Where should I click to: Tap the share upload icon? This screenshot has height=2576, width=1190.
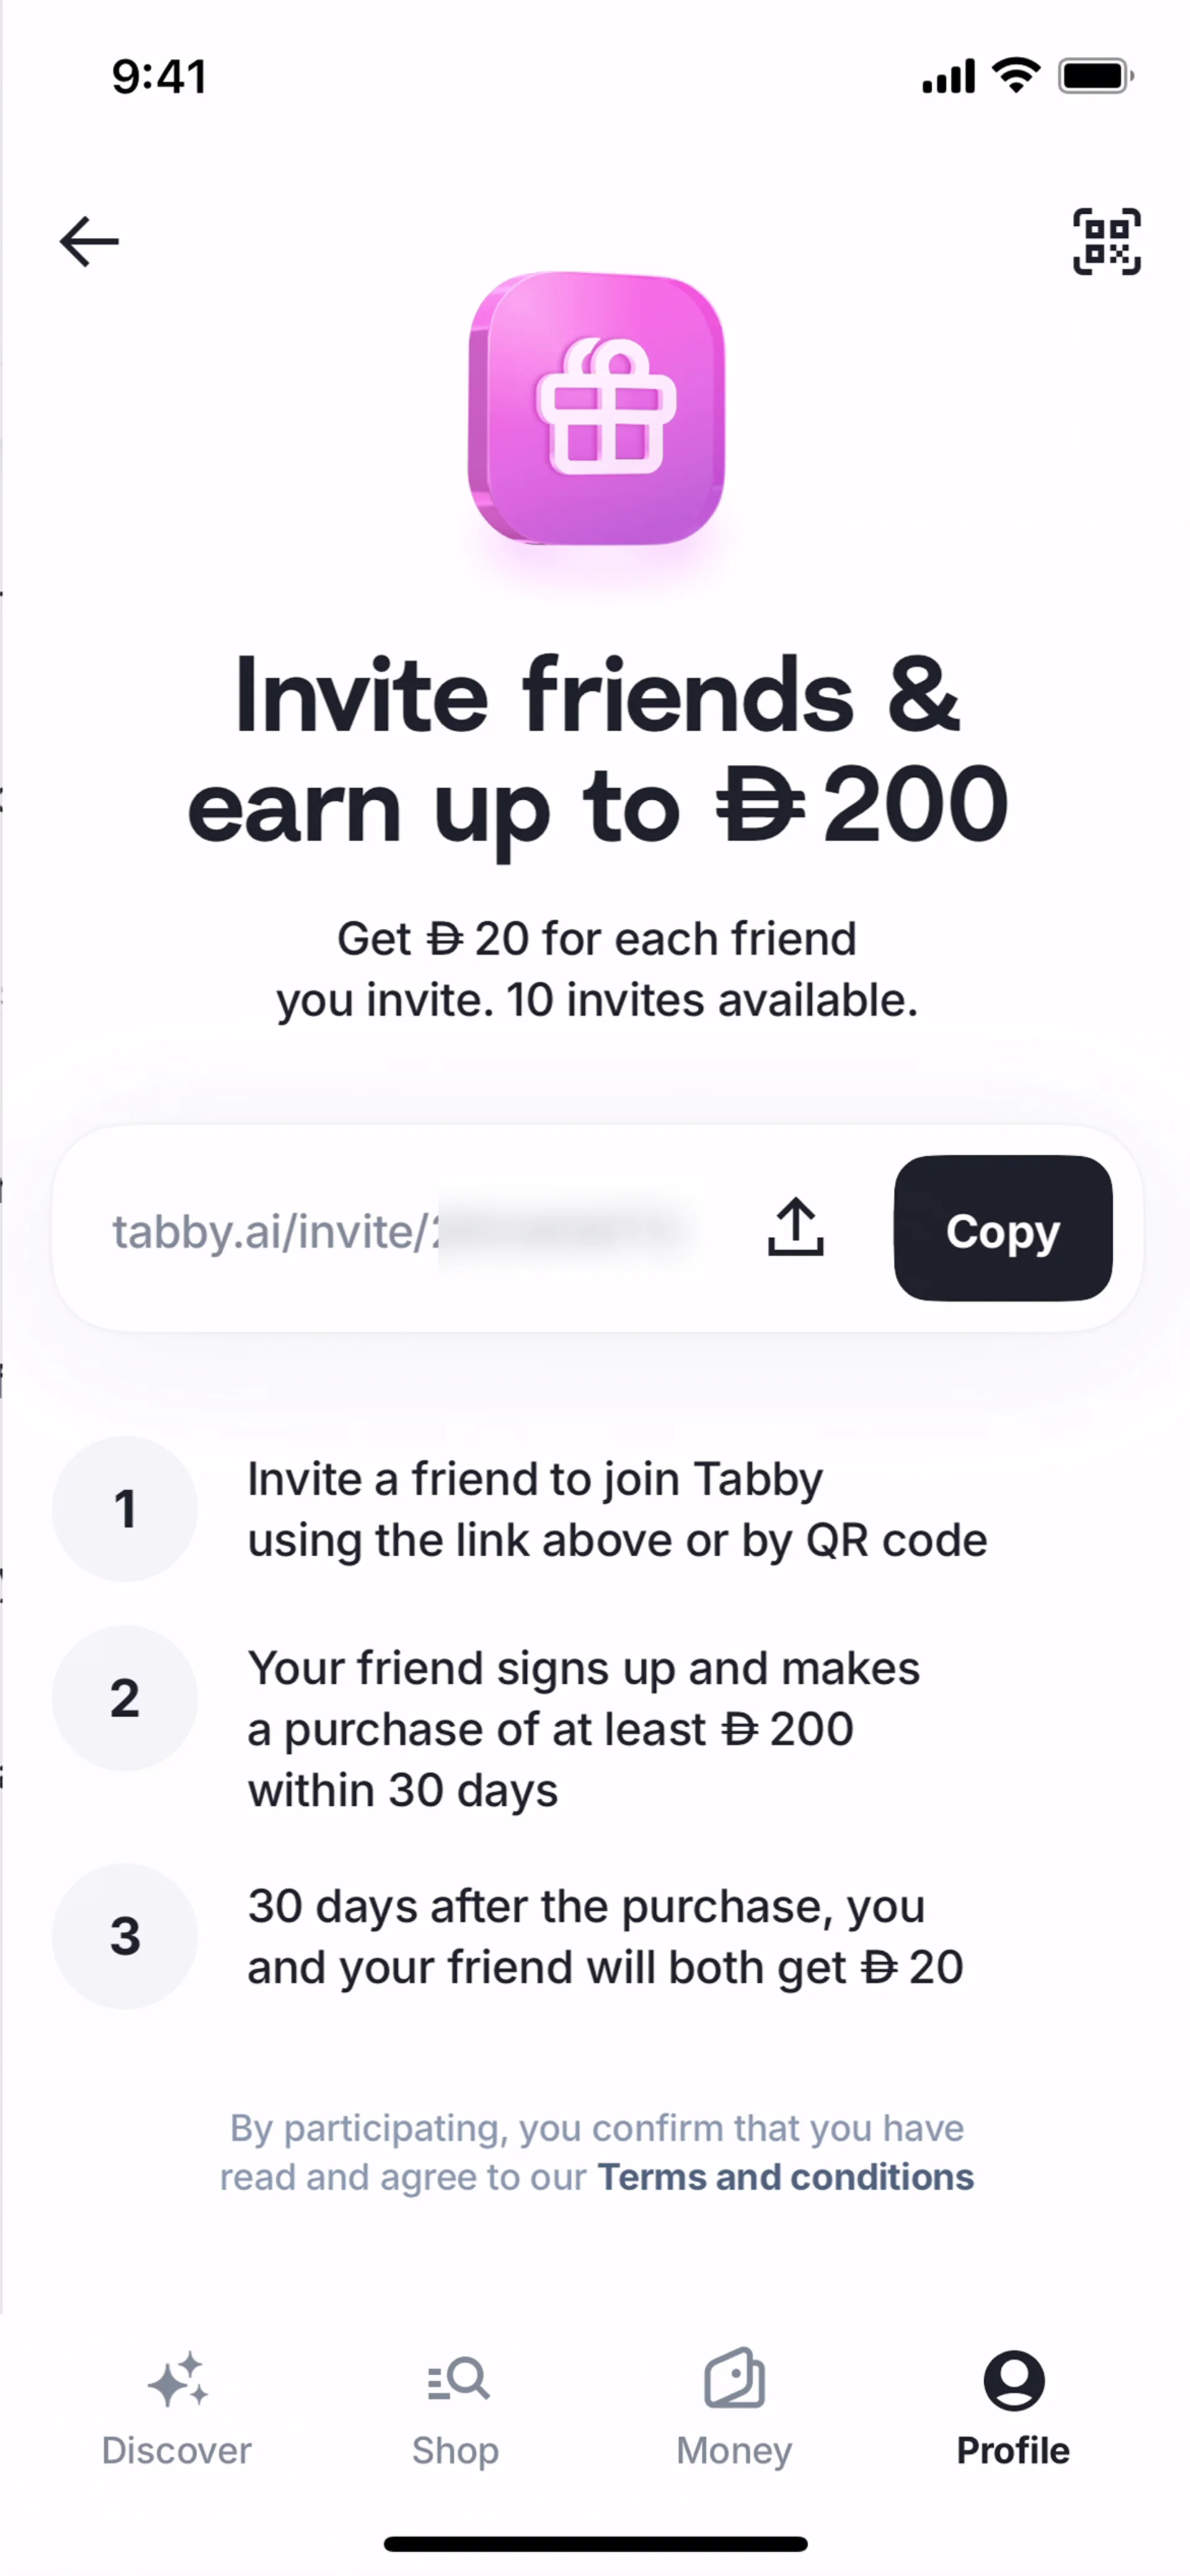coord(796,1227)
